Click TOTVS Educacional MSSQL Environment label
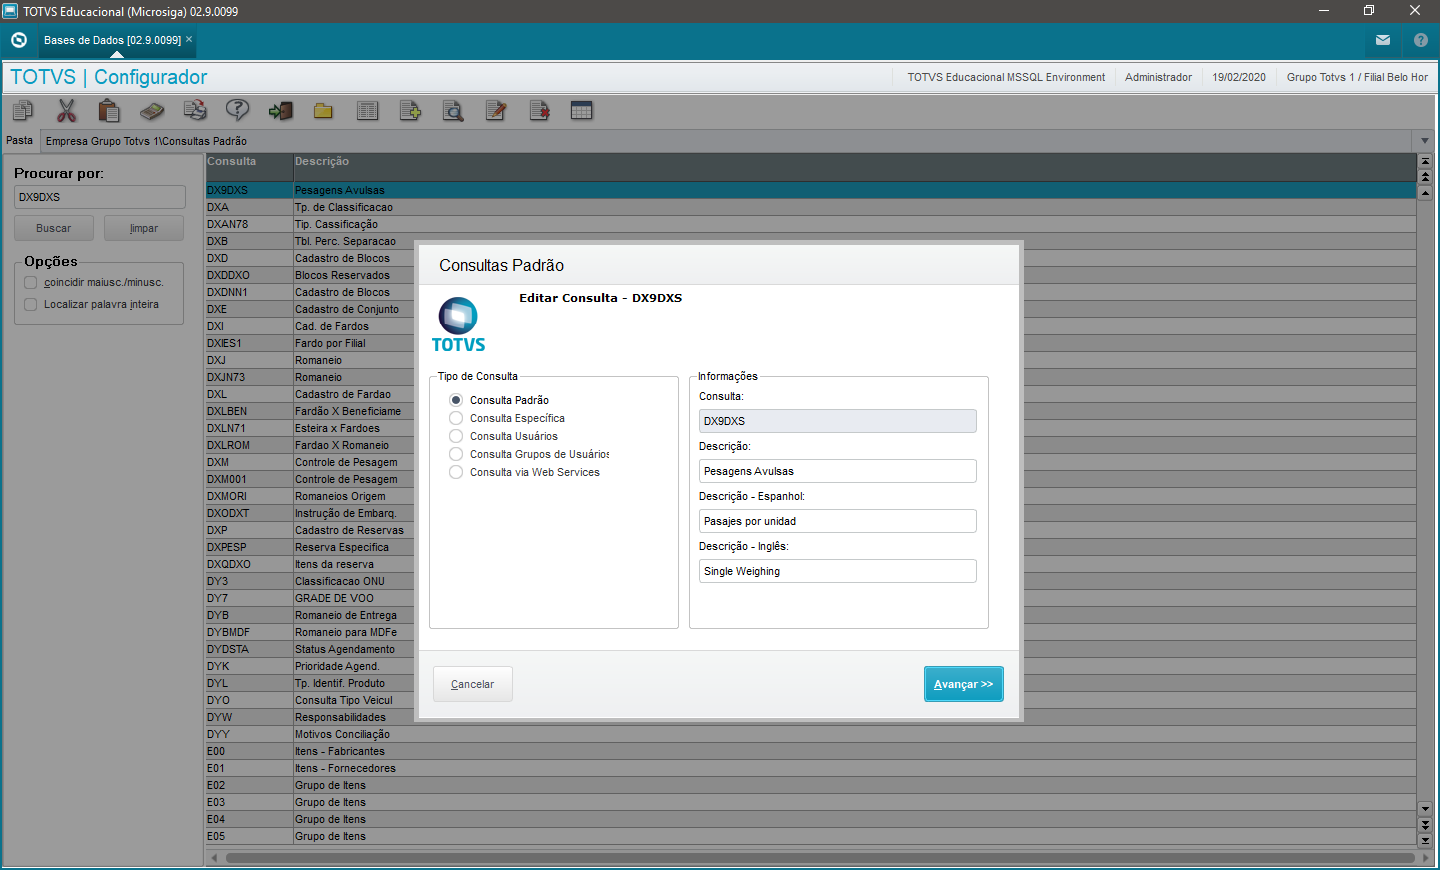 coord(1006,77)
